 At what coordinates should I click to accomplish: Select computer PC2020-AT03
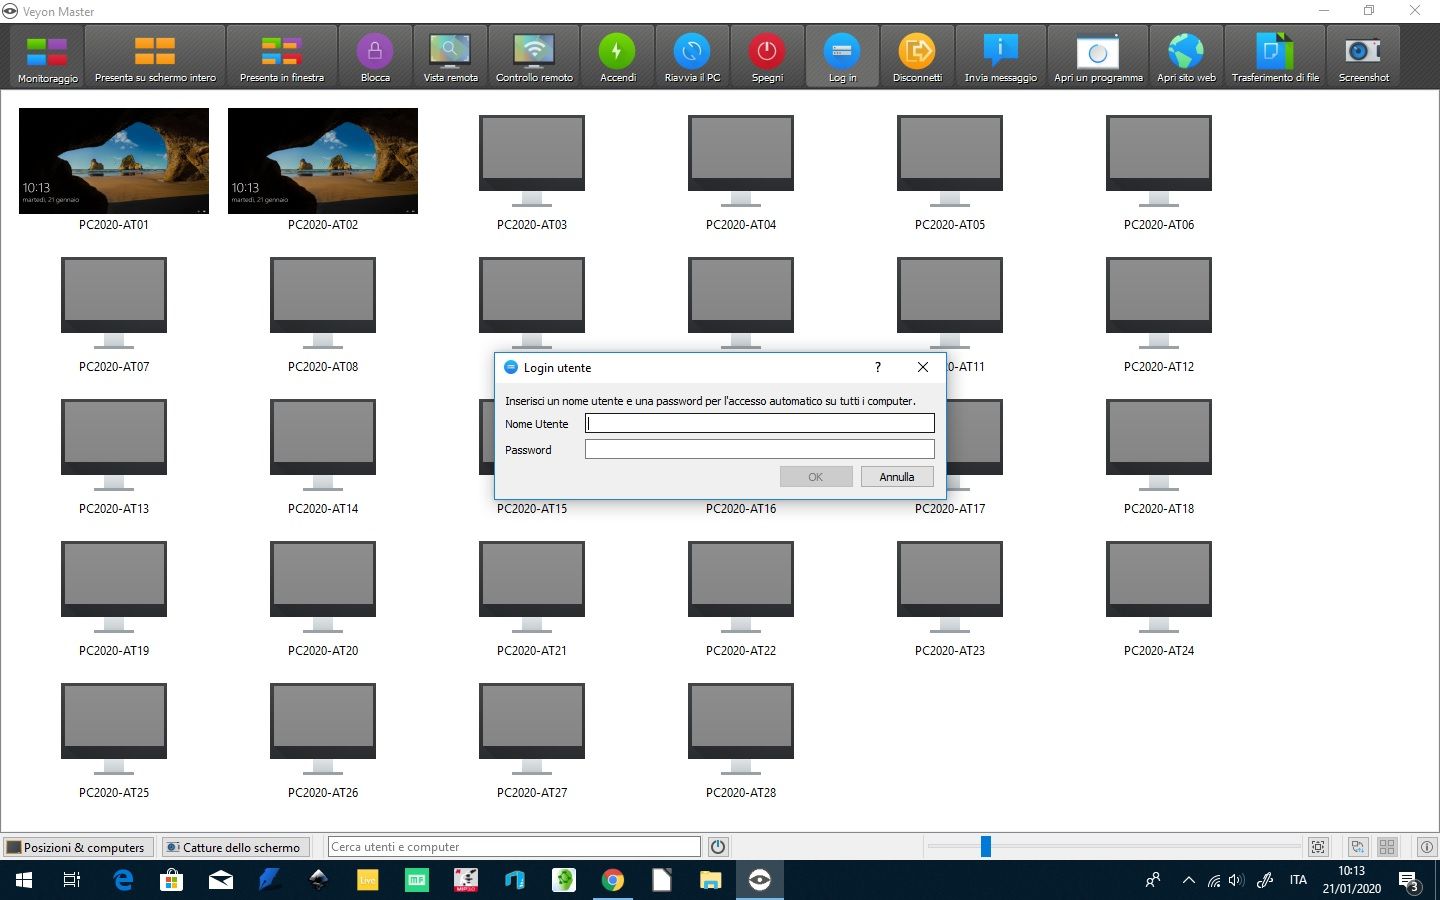click(532, 171)
